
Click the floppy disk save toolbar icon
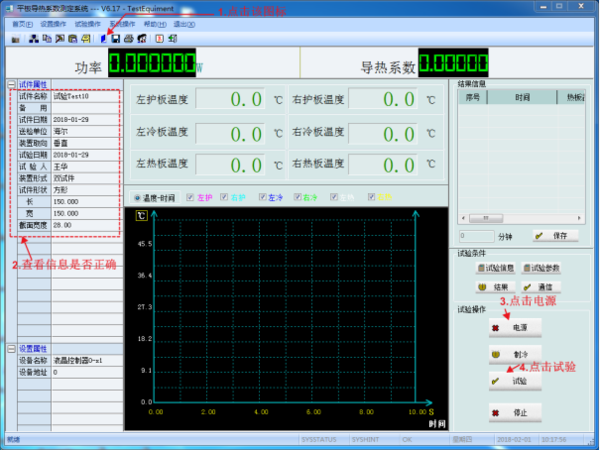(116, 39)
